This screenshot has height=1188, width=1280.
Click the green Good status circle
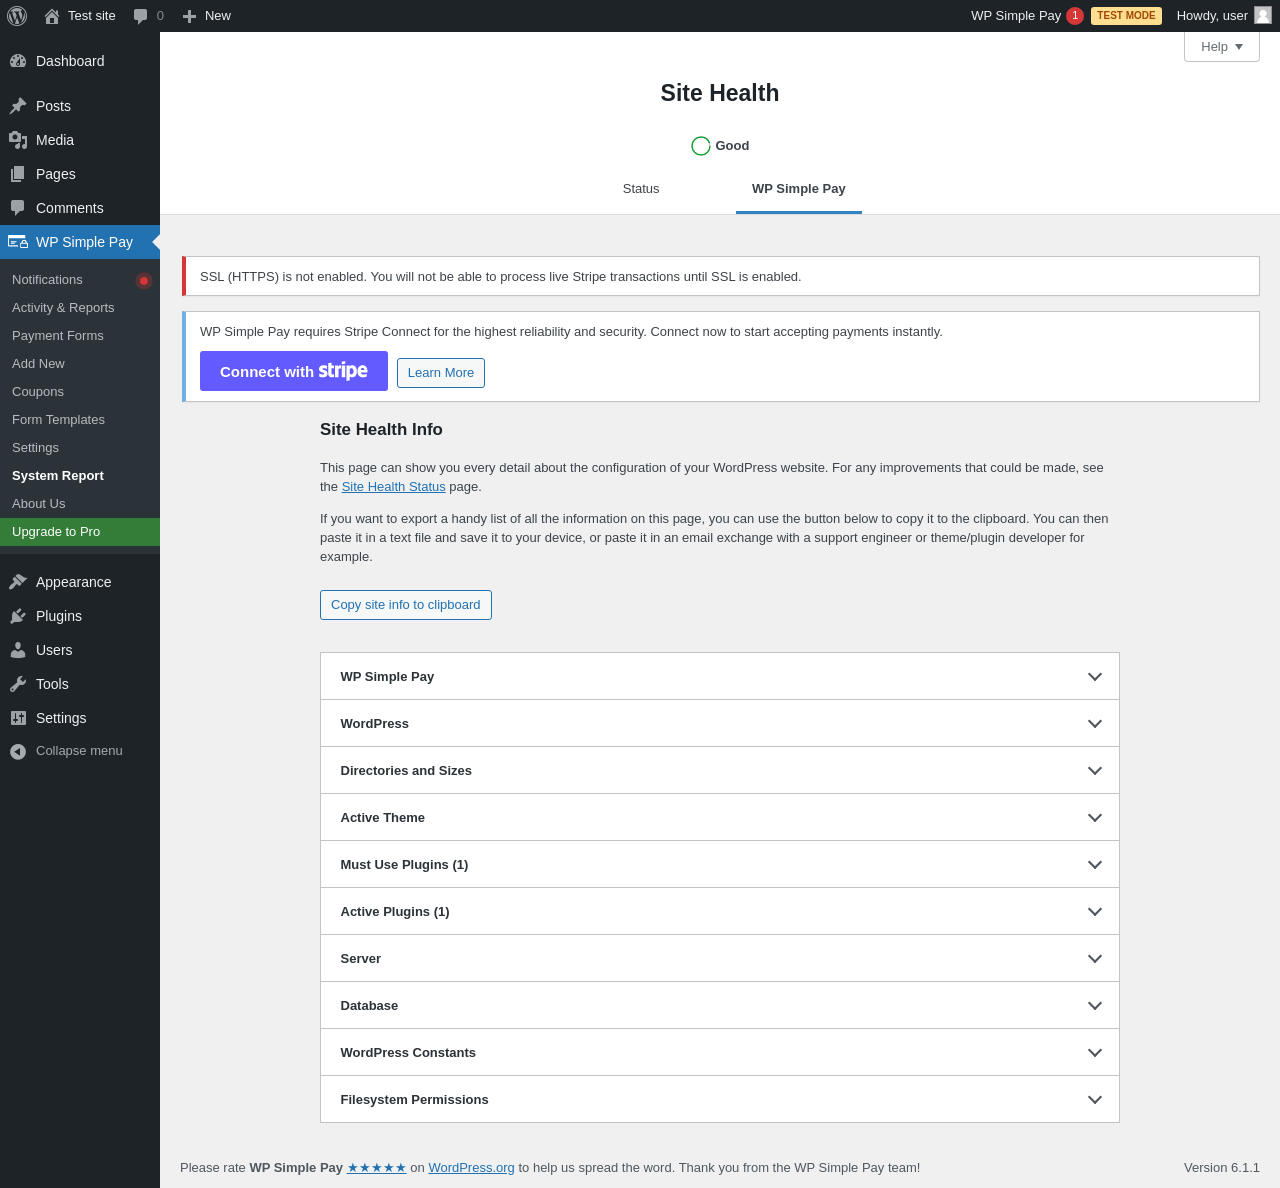coord(701,146)
